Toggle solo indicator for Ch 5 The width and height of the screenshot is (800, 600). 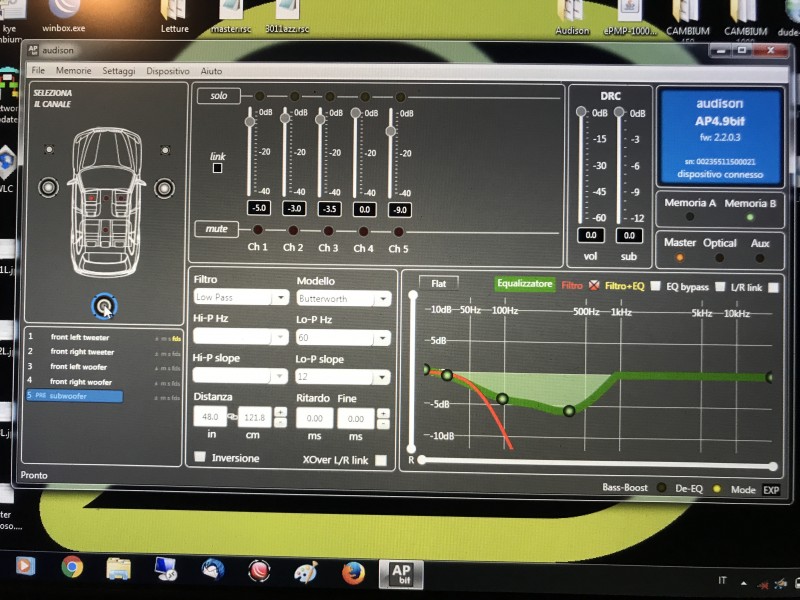pos(400,97)
